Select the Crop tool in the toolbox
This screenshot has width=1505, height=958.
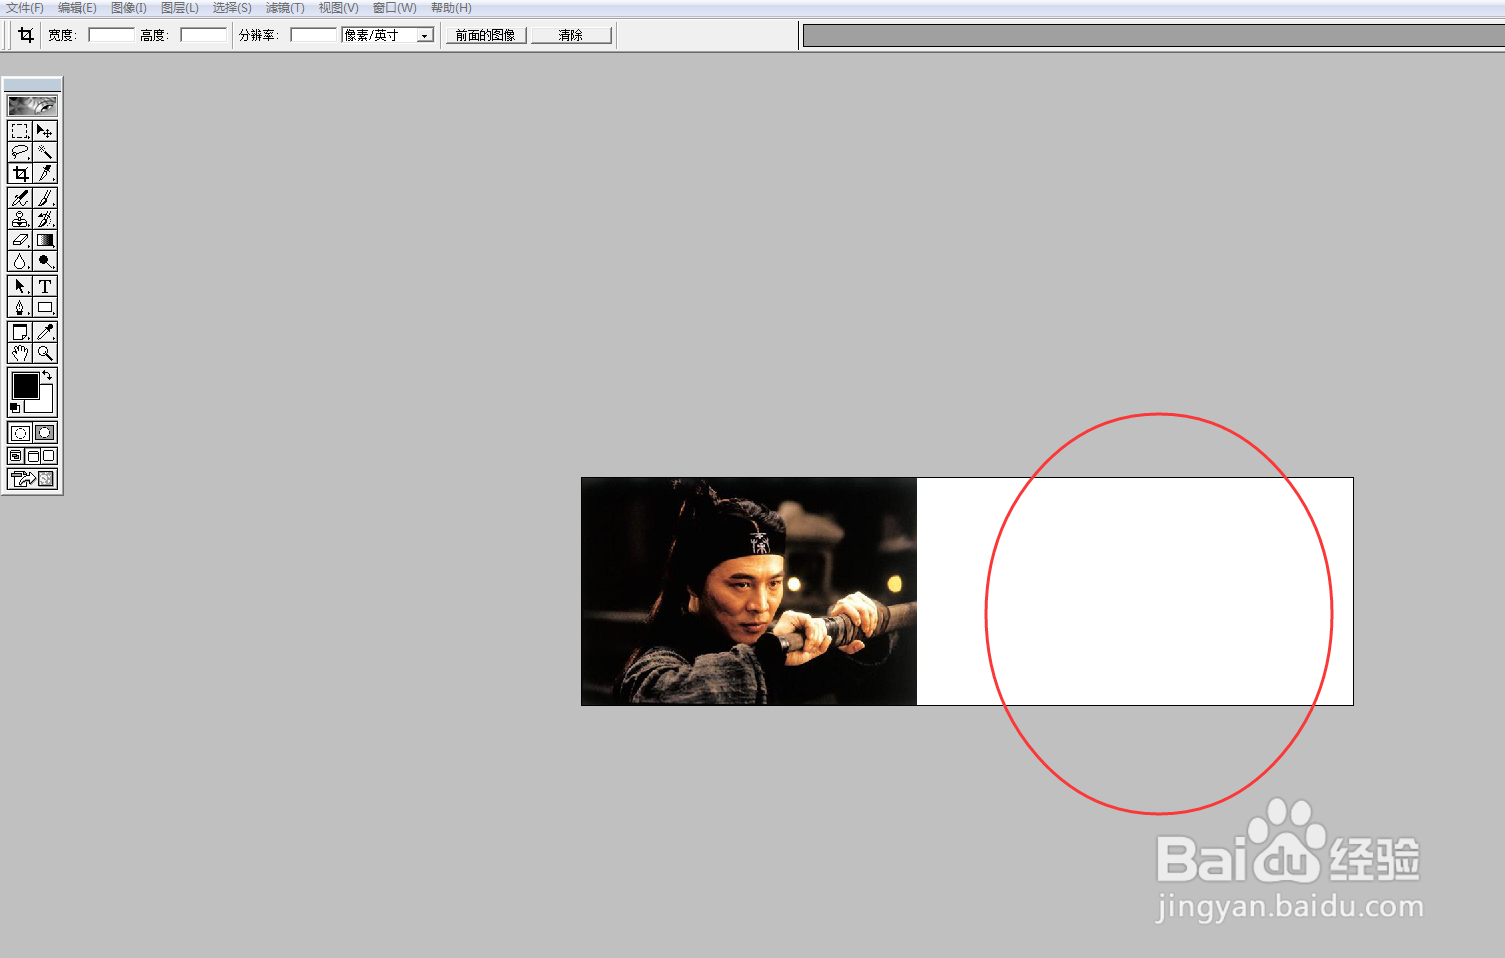(x=20, y=173)
